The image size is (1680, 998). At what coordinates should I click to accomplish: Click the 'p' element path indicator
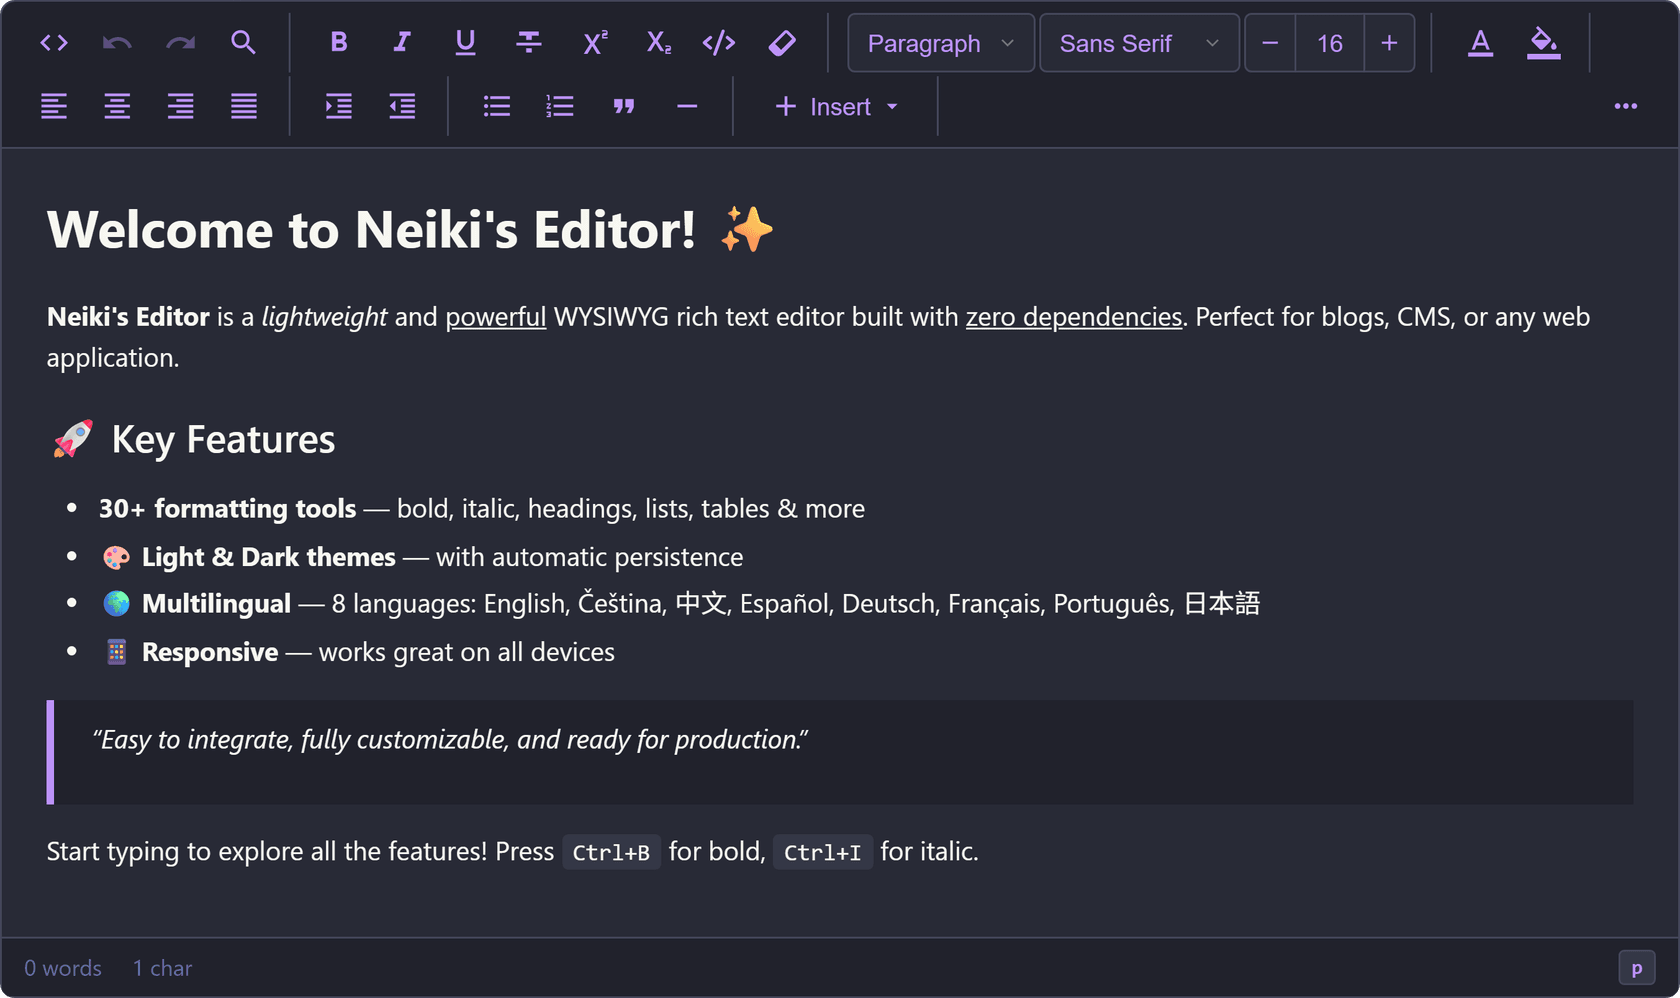click(x=1636, y=968)
